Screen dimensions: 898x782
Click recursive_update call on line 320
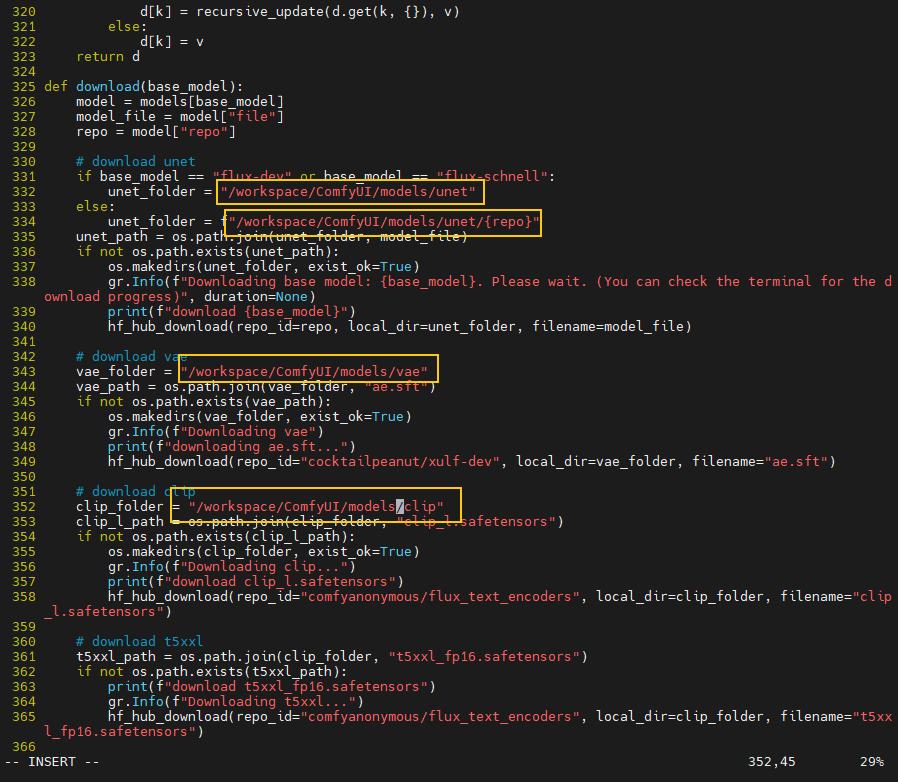tap(328, 11)
